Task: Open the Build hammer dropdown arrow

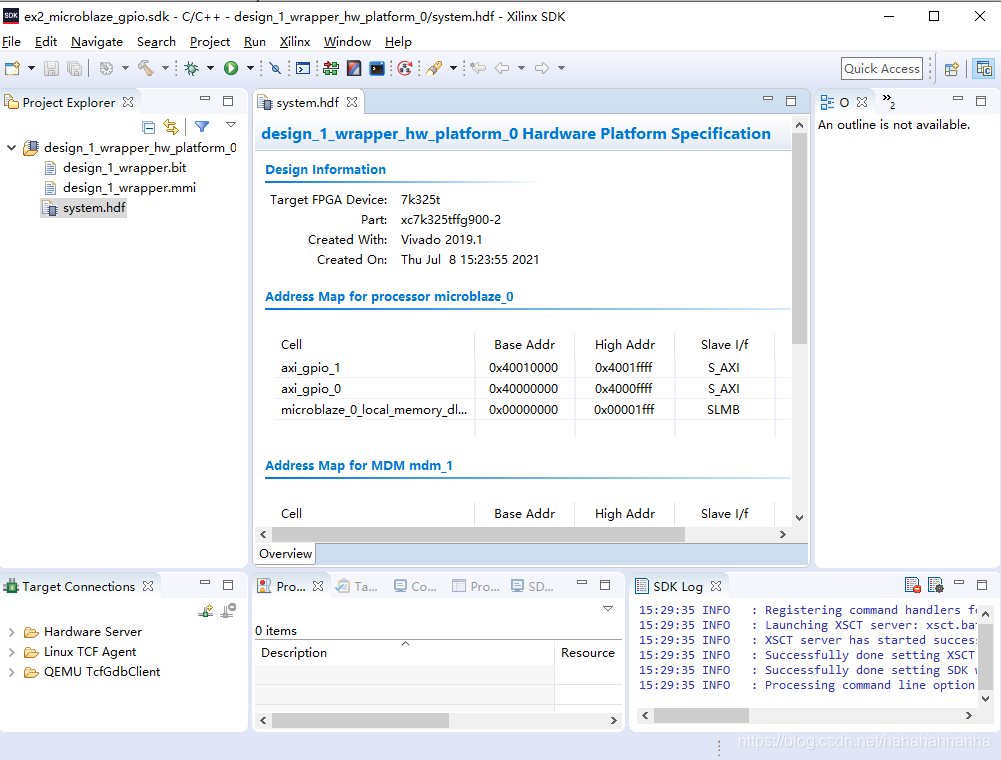Action: click(x=165, y=68)
